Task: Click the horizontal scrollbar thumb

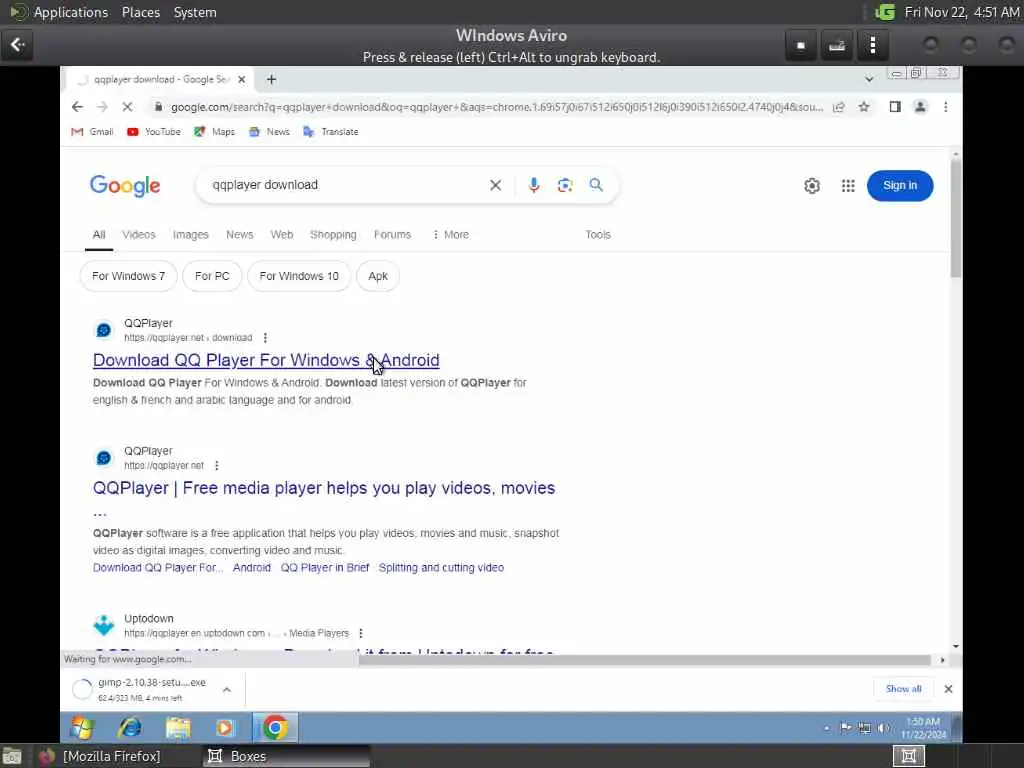Action: pyautogui.click(x=644, y=660)
